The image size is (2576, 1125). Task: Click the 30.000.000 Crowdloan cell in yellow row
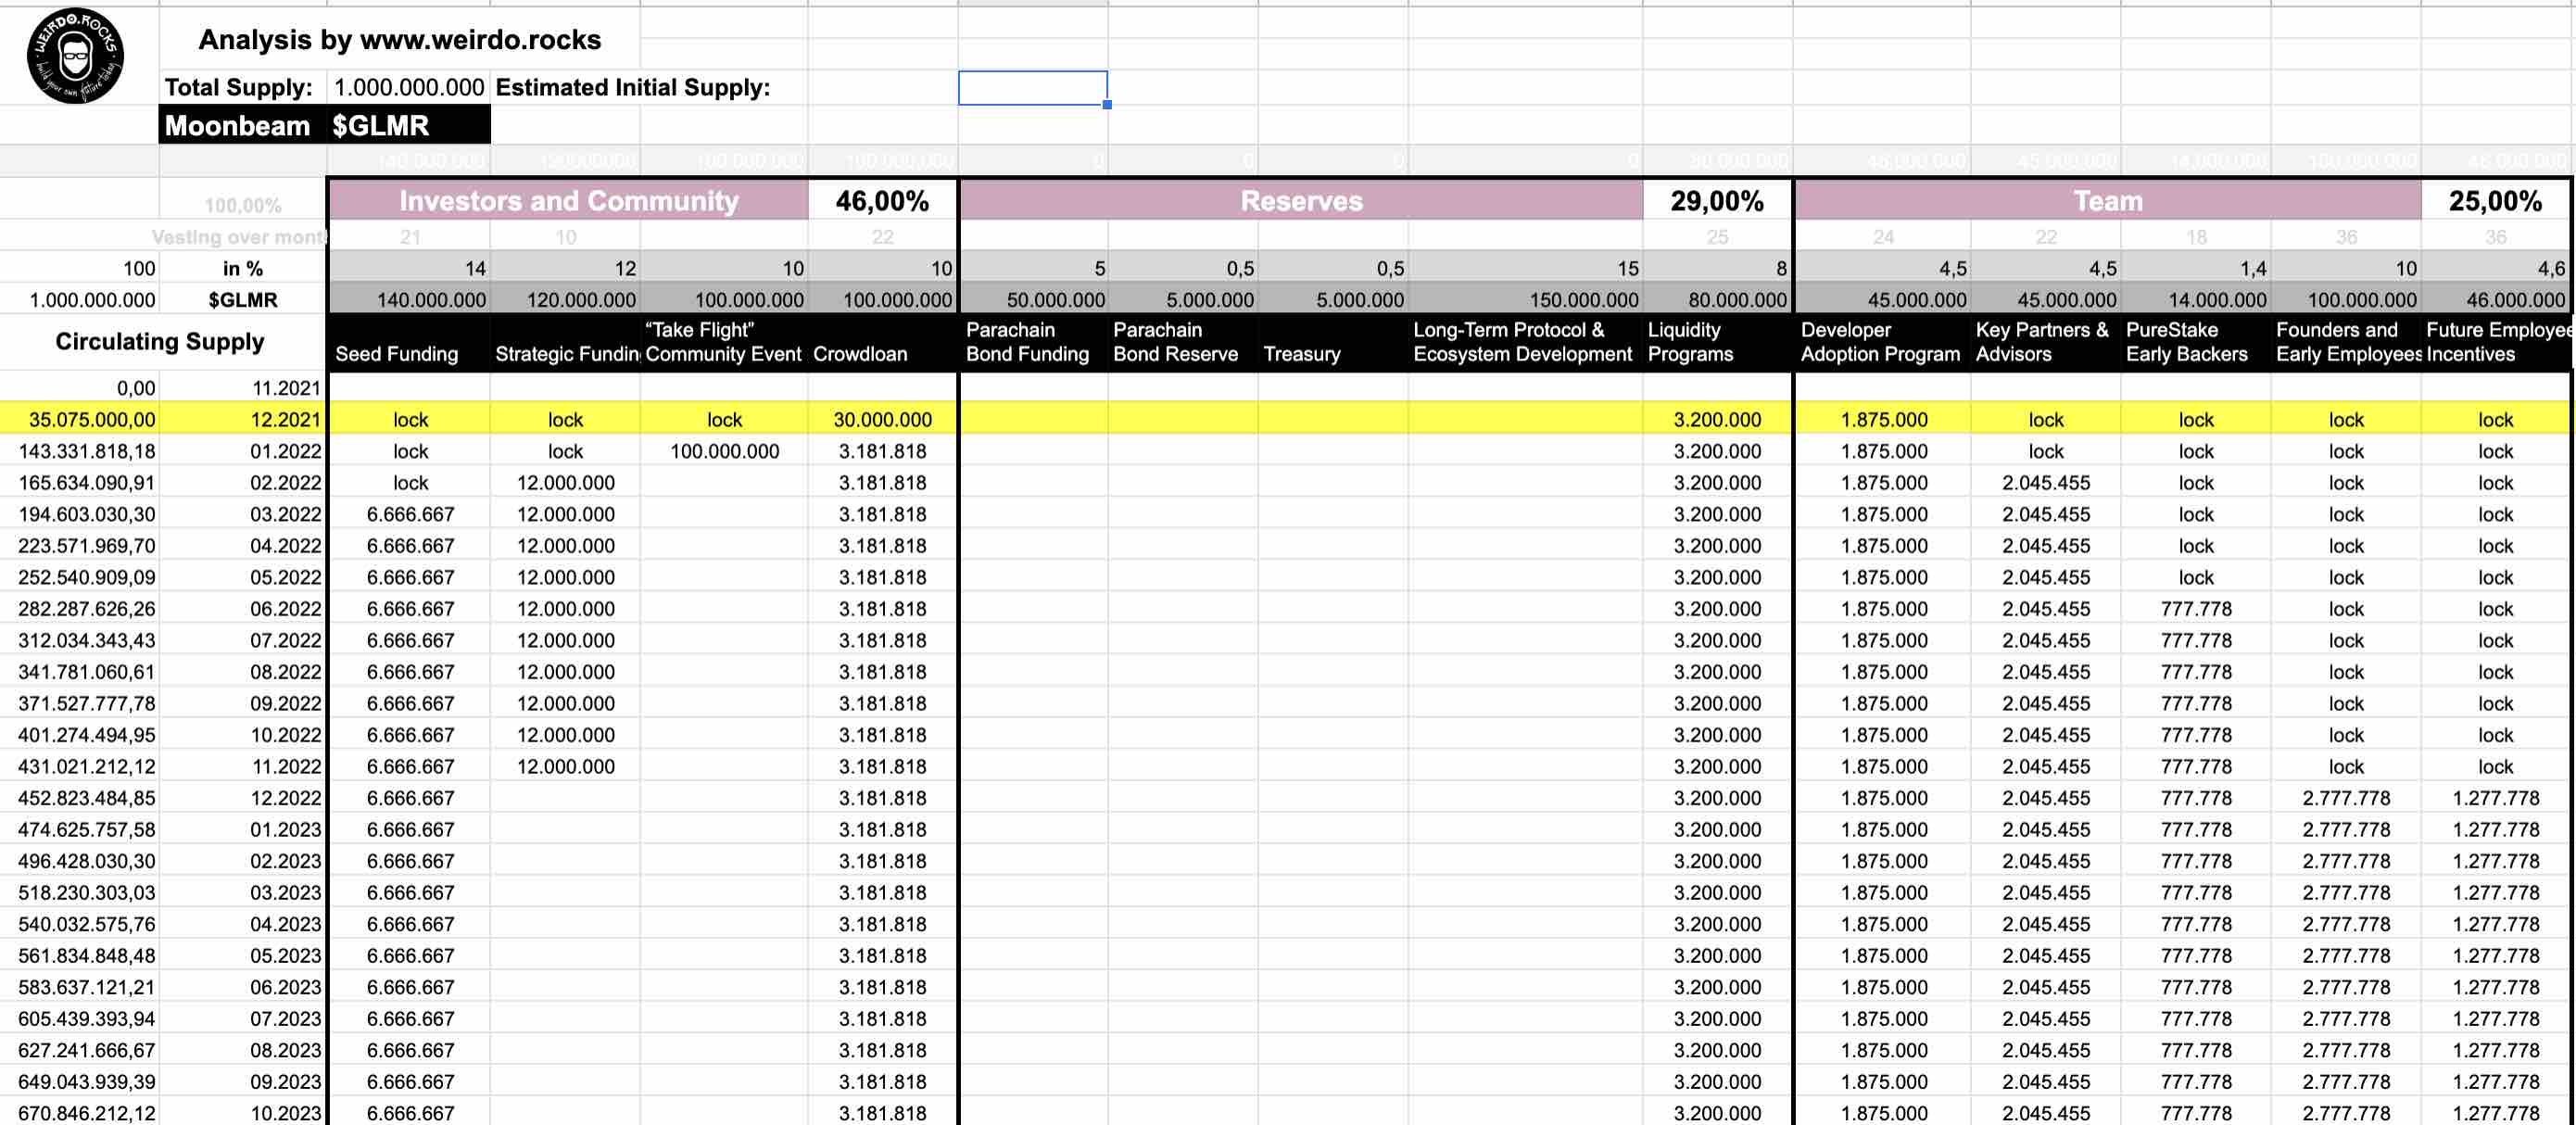pos(882,420)
